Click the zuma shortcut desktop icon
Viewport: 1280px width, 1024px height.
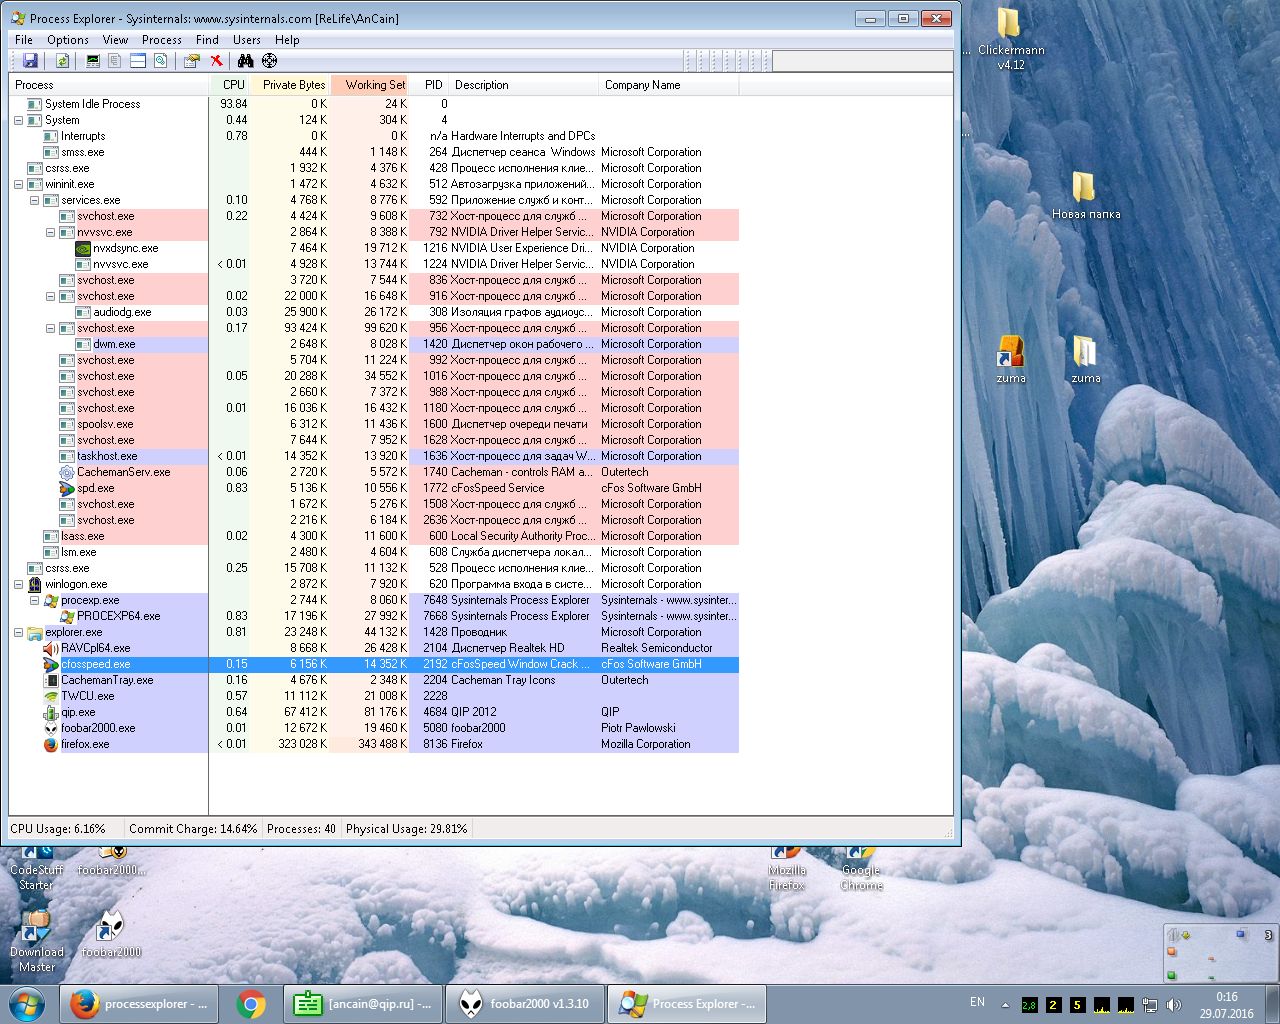pos(1011,360)
